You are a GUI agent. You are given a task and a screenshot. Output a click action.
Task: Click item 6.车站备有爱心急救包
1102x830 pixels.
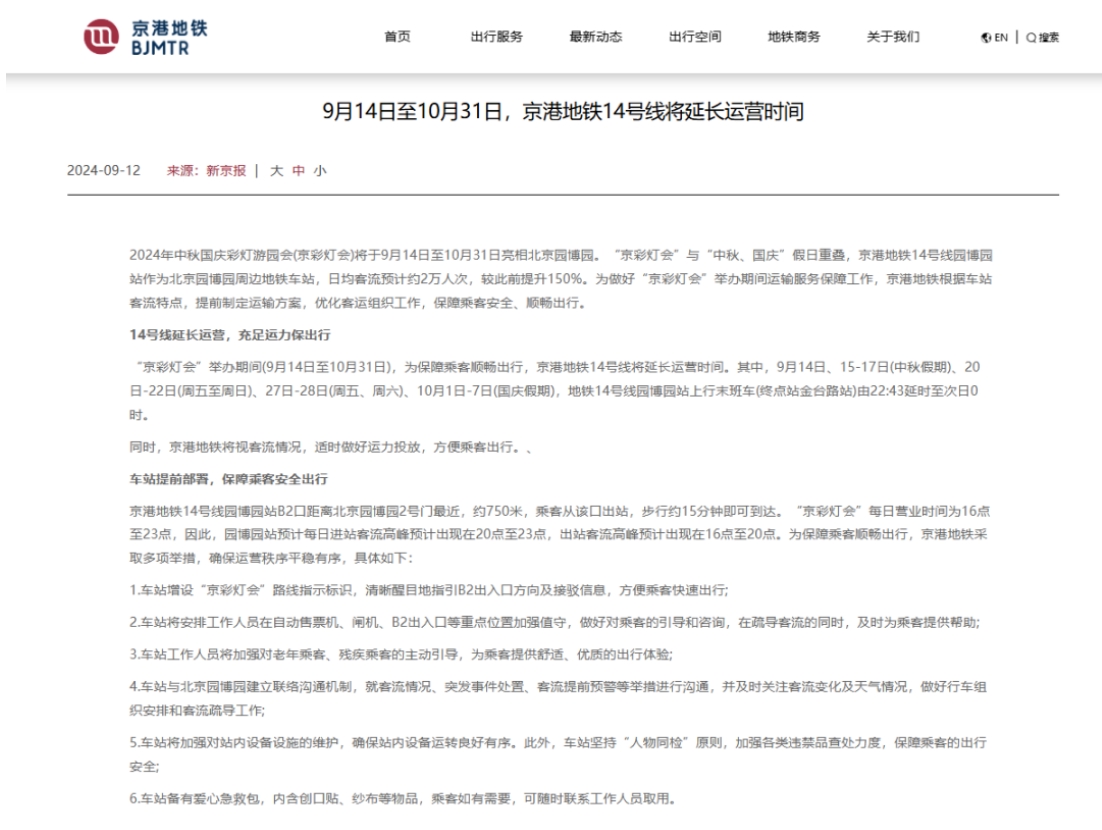[402, 798]
